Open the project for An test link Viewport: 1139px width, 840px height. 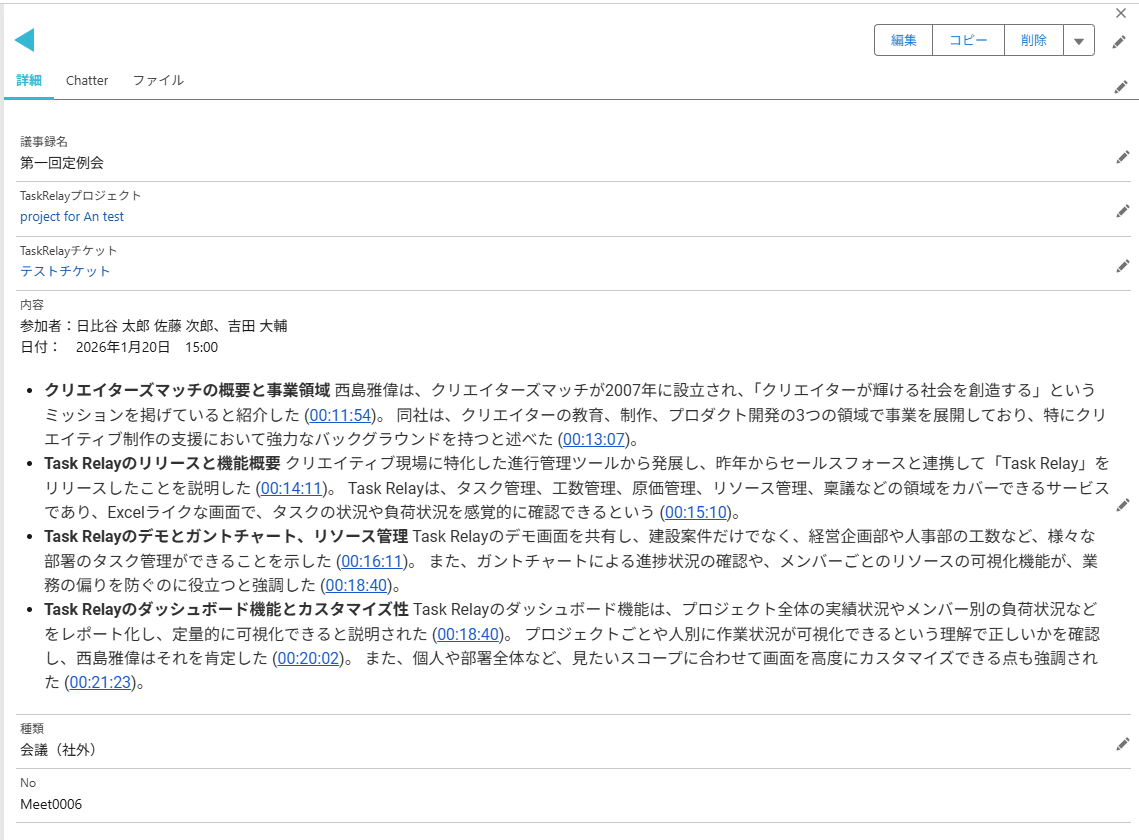click(x=72, y=217)
